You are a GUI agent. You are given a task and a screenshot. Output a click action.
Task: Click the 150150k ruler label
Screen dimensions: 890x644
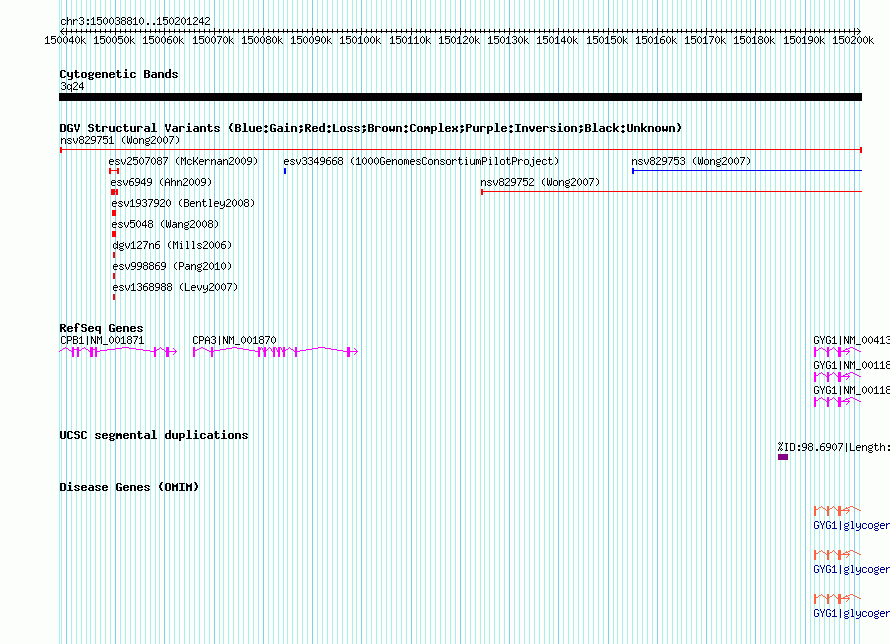pyautogui.click(x=607, y=40)
